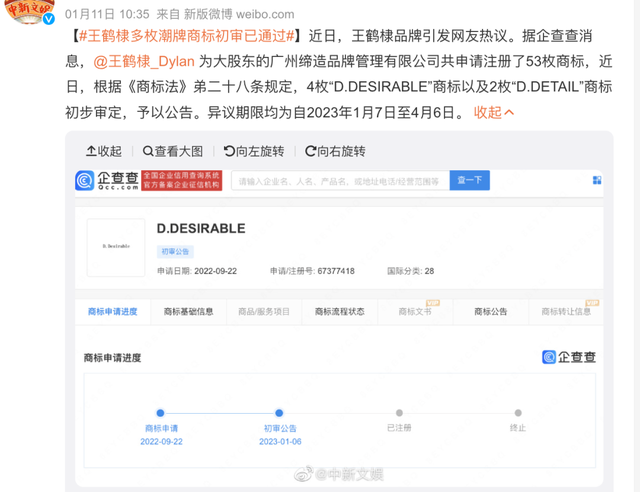Collapse the post text with 收起 link

(493, 112)
